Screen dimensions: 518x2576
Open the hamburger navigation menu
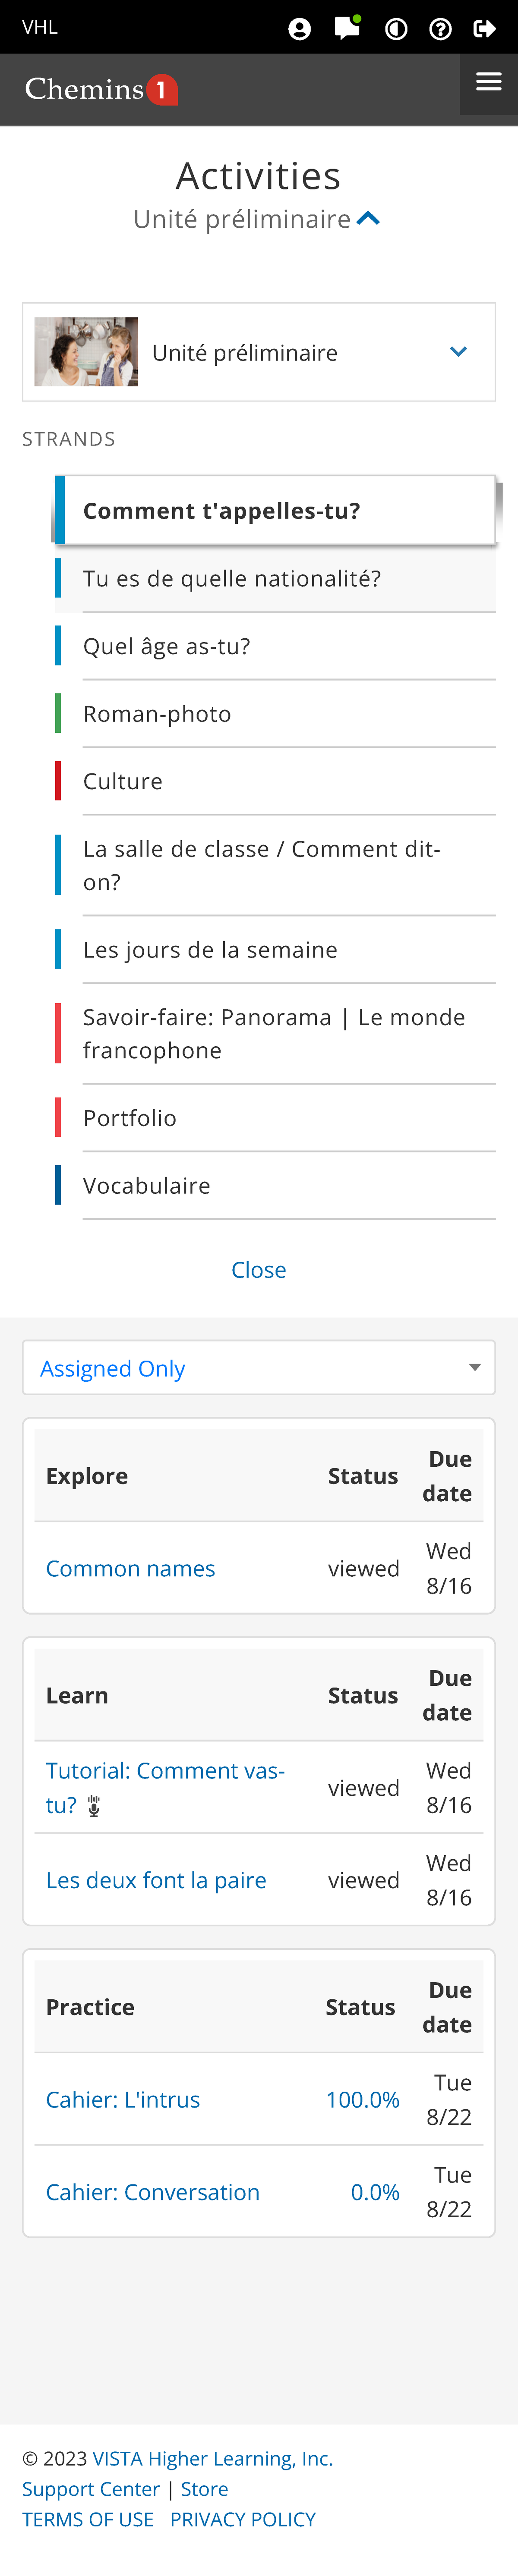click(488, 83)
